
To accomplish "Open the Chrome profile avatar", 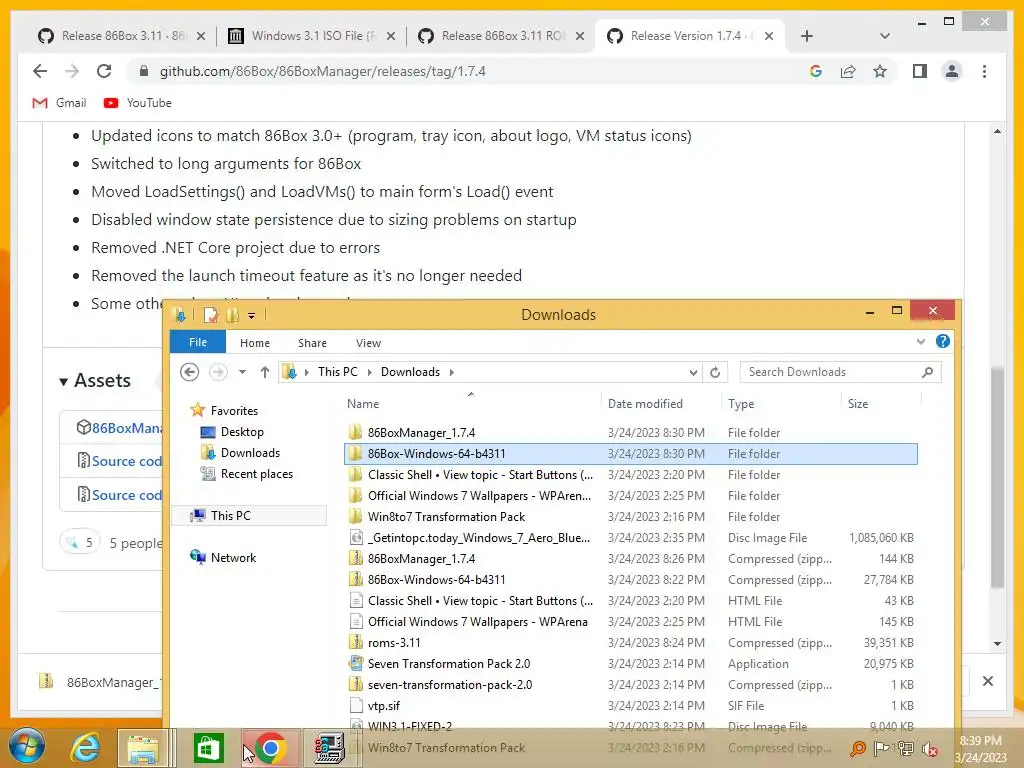I will coord(952,71).
